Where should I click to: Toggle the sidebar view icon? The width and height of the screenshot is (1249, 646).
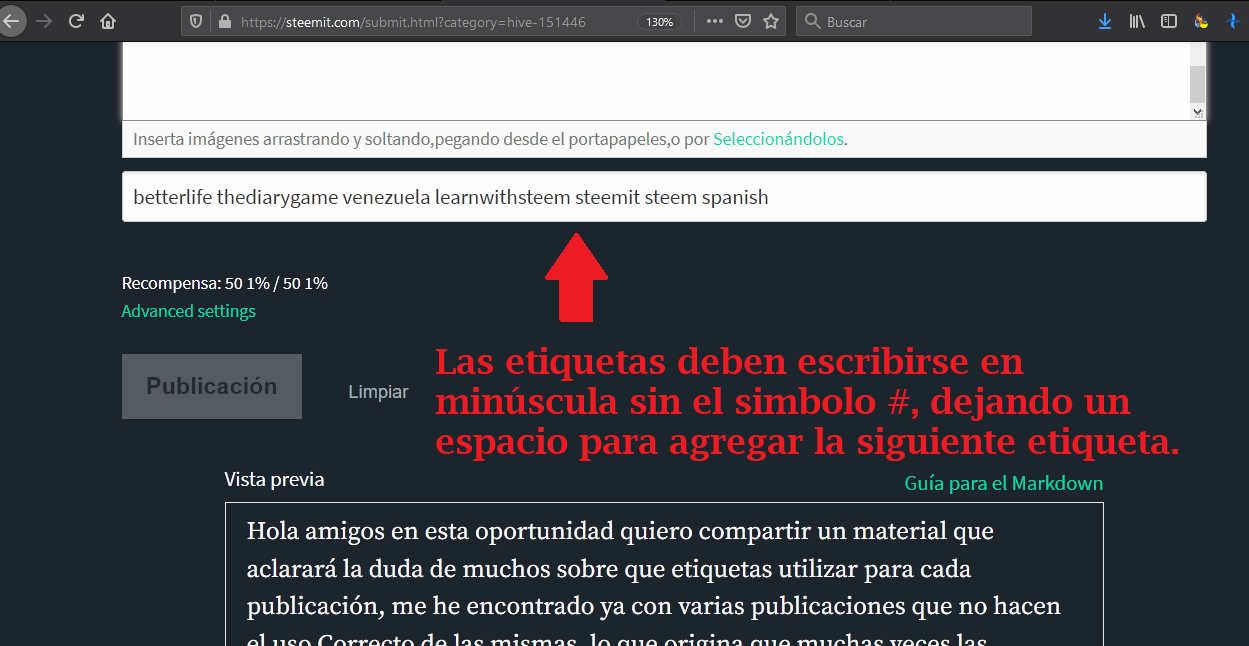(1168, 21)
